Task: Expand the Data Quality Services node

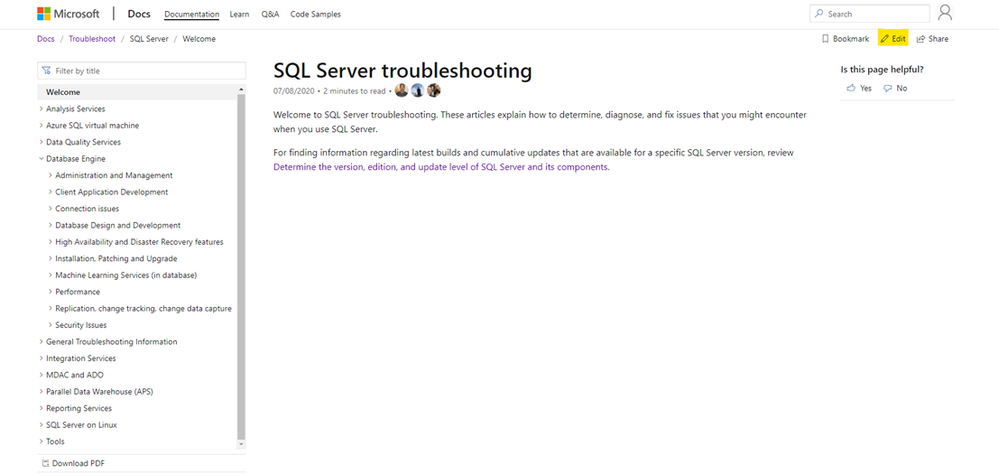Action: click(41, 142)
